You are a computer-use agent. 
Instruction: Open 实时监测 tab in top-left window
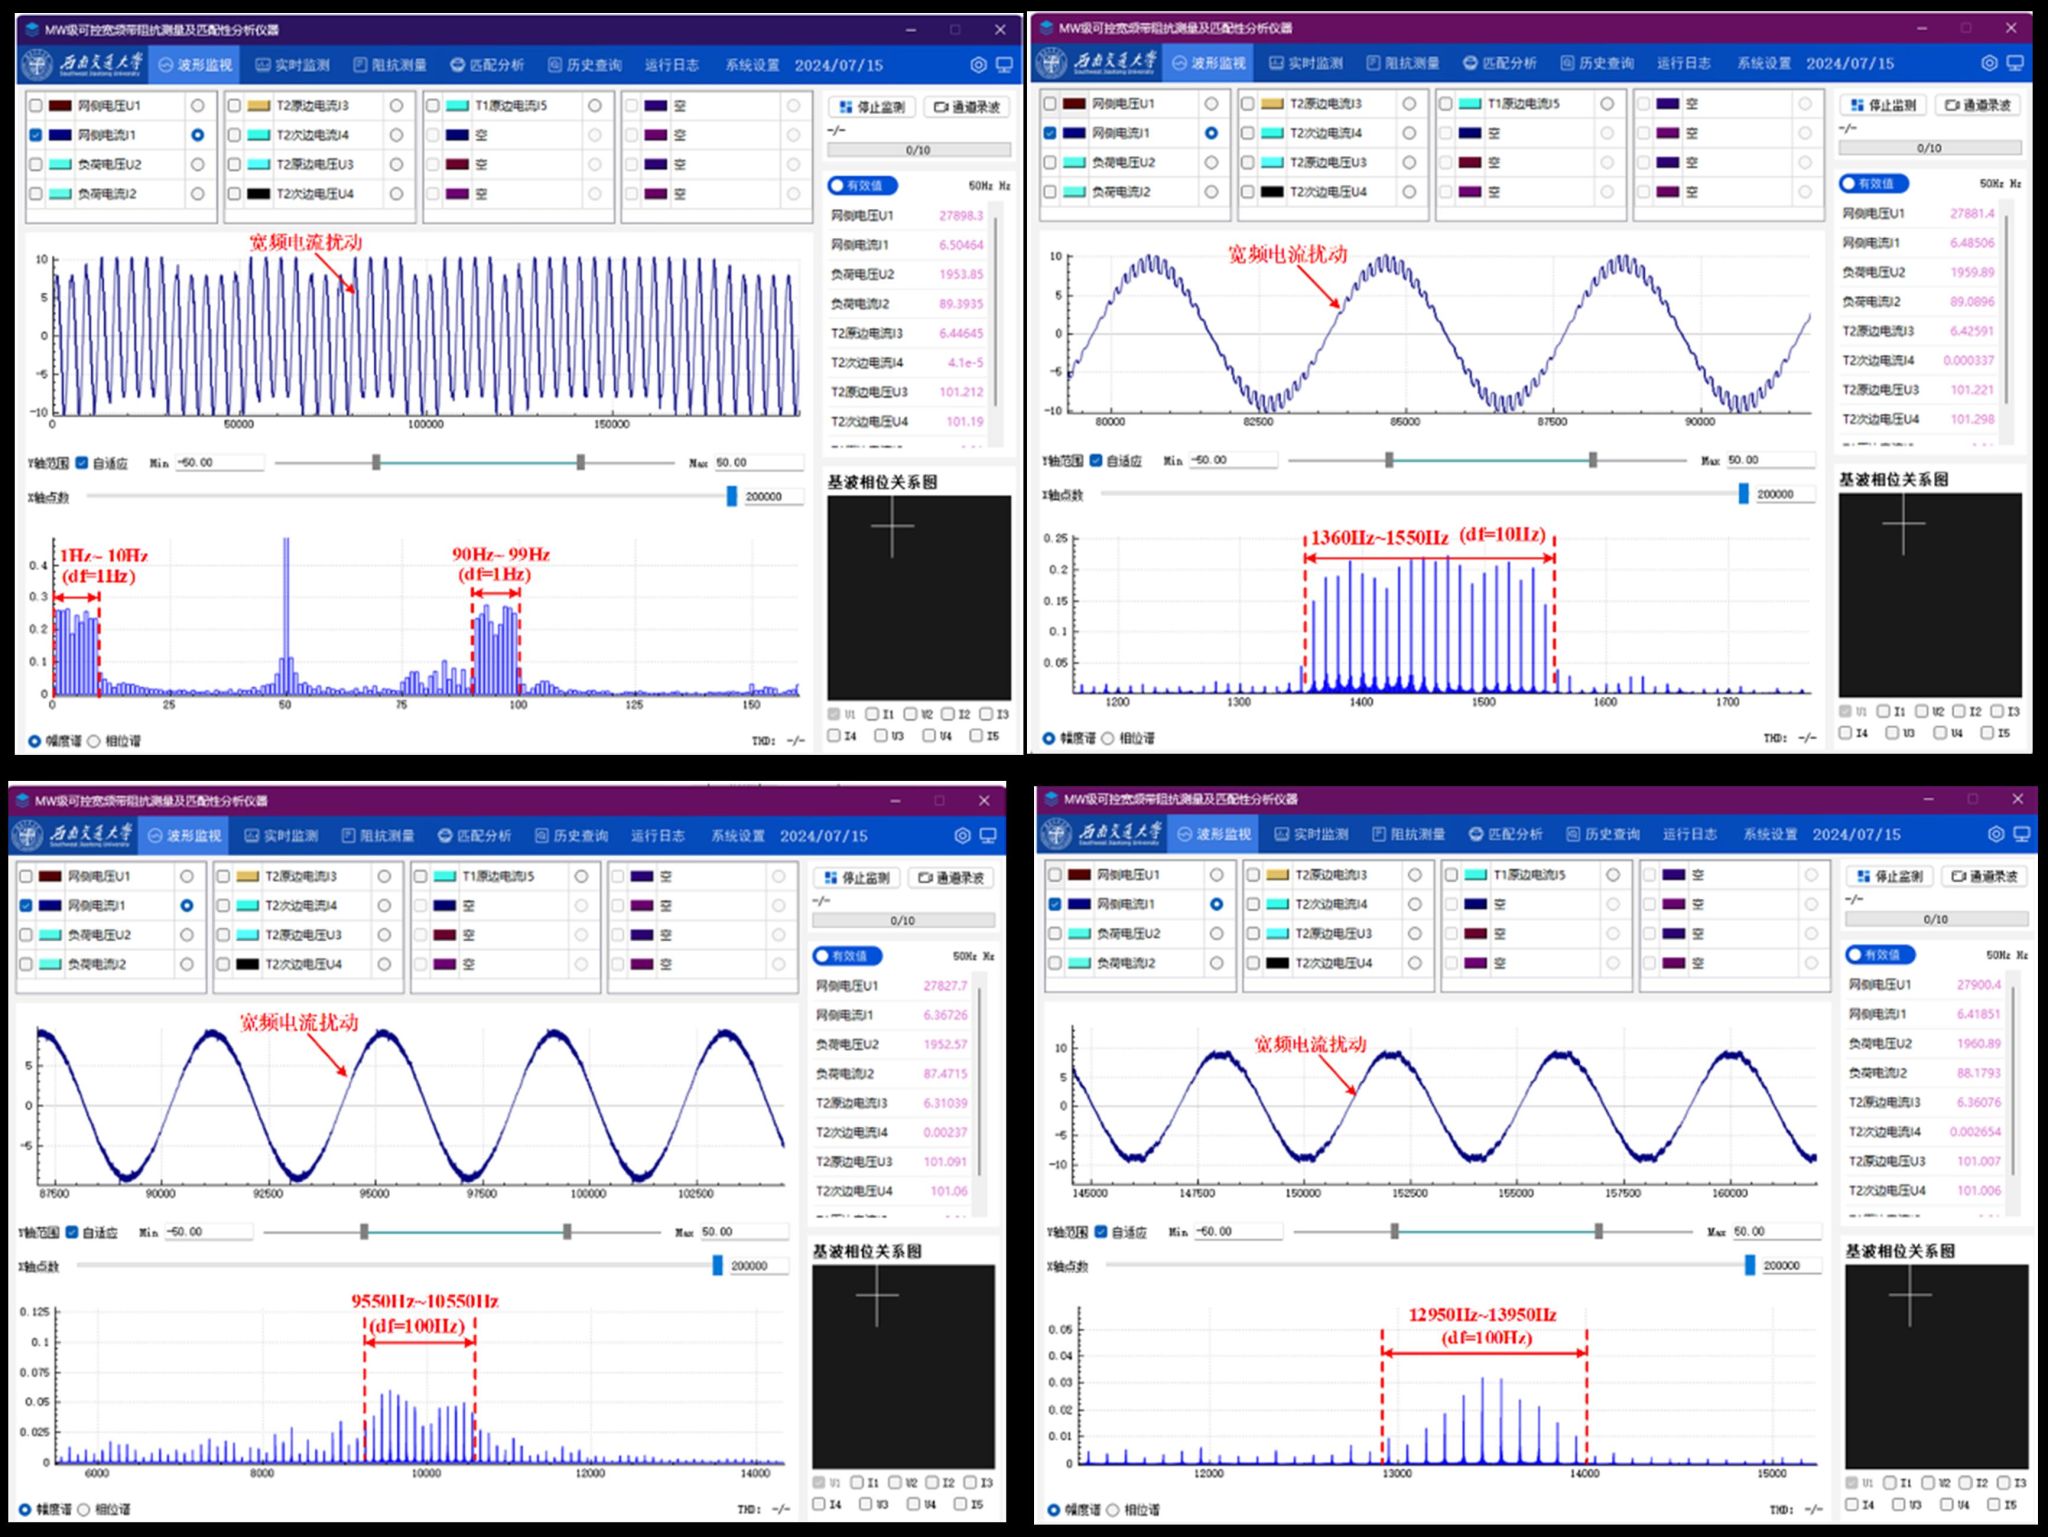pos(292,65)
